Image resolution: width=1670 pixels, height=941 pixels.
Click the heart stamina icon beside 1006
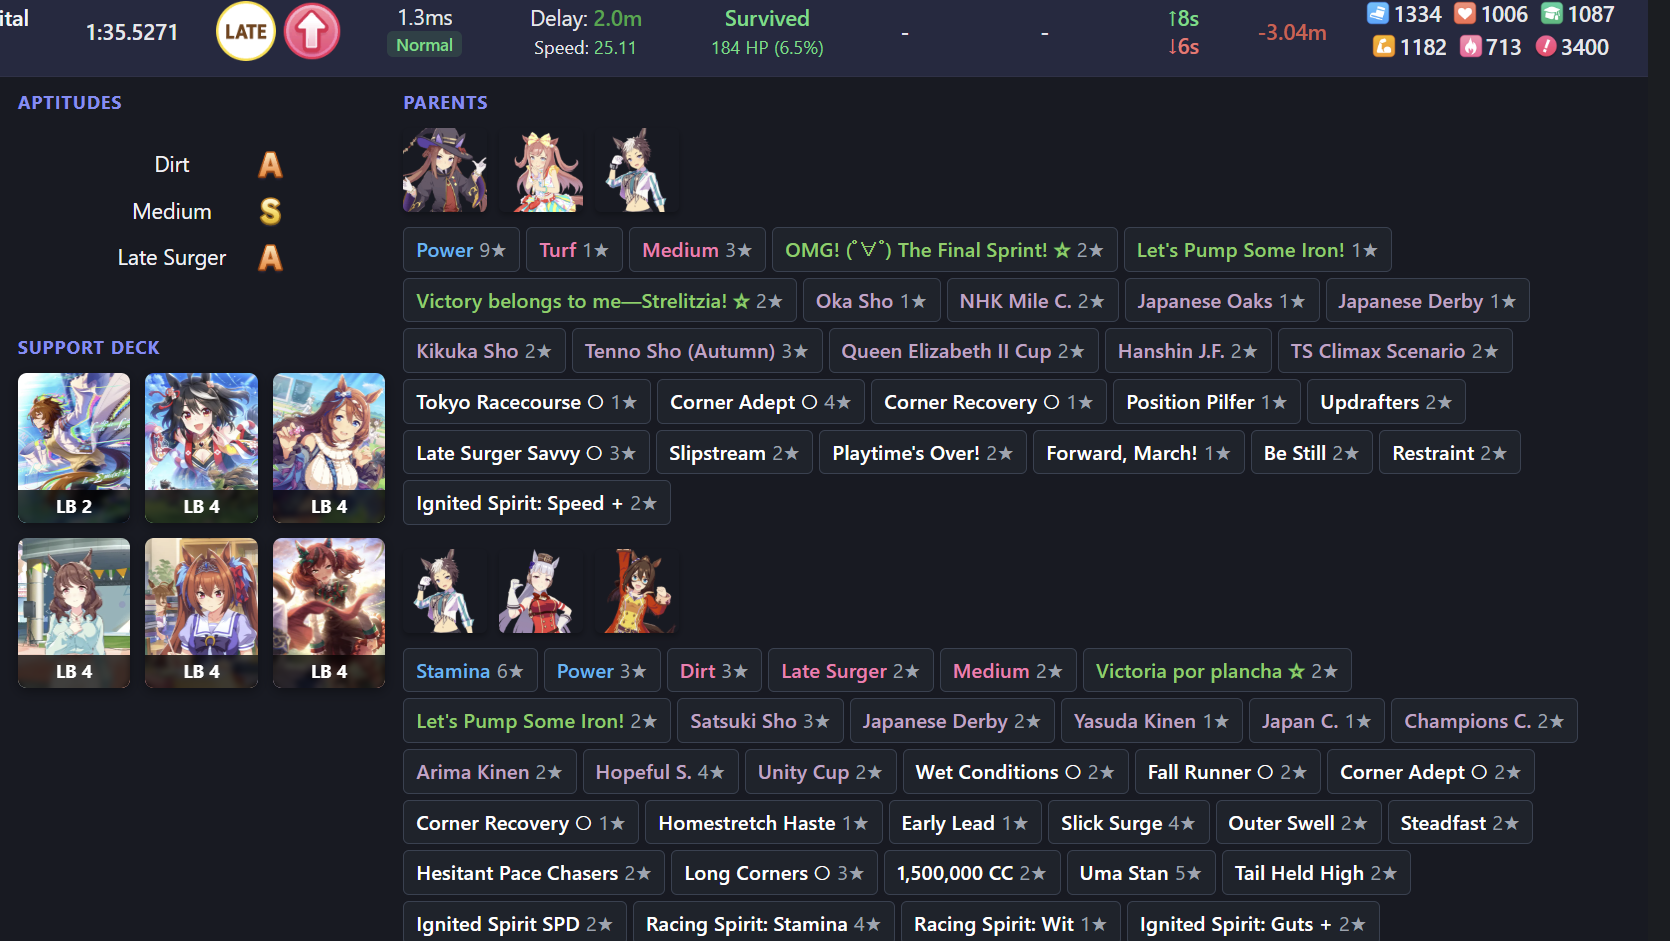[x=1465, y=13]
